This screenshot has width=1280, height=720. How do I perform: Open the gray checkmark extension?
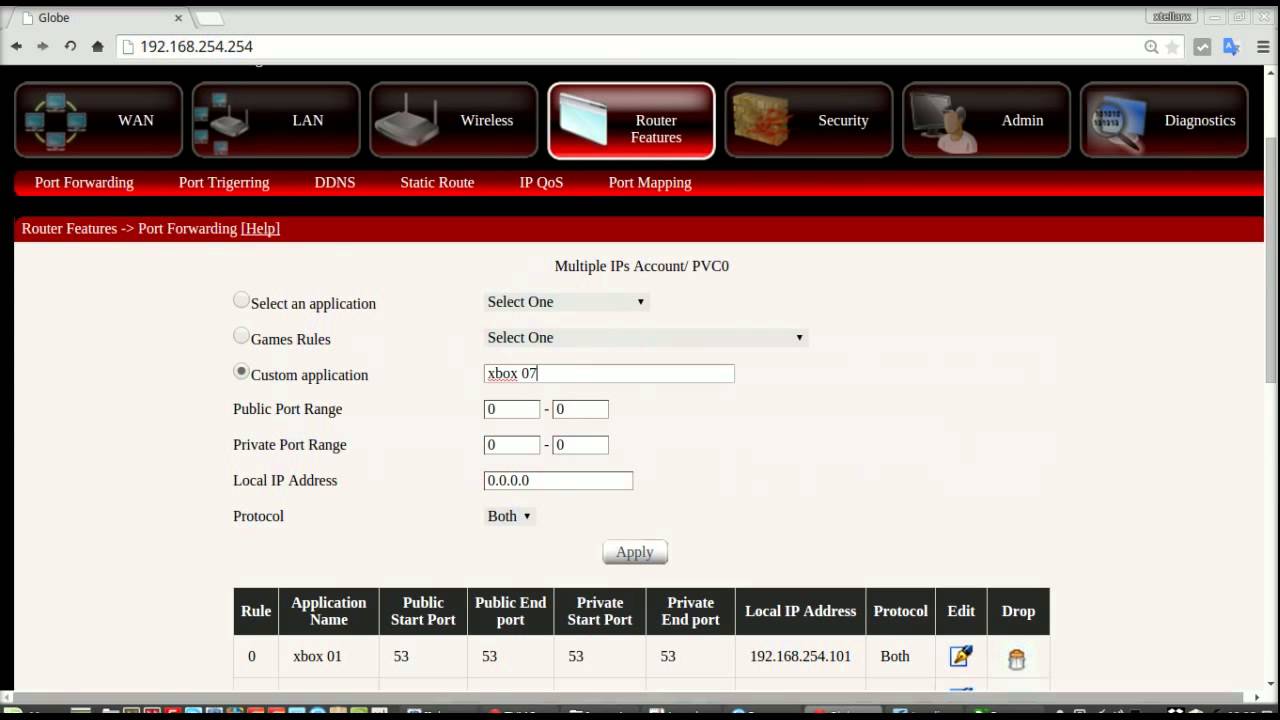[1203, 47]
